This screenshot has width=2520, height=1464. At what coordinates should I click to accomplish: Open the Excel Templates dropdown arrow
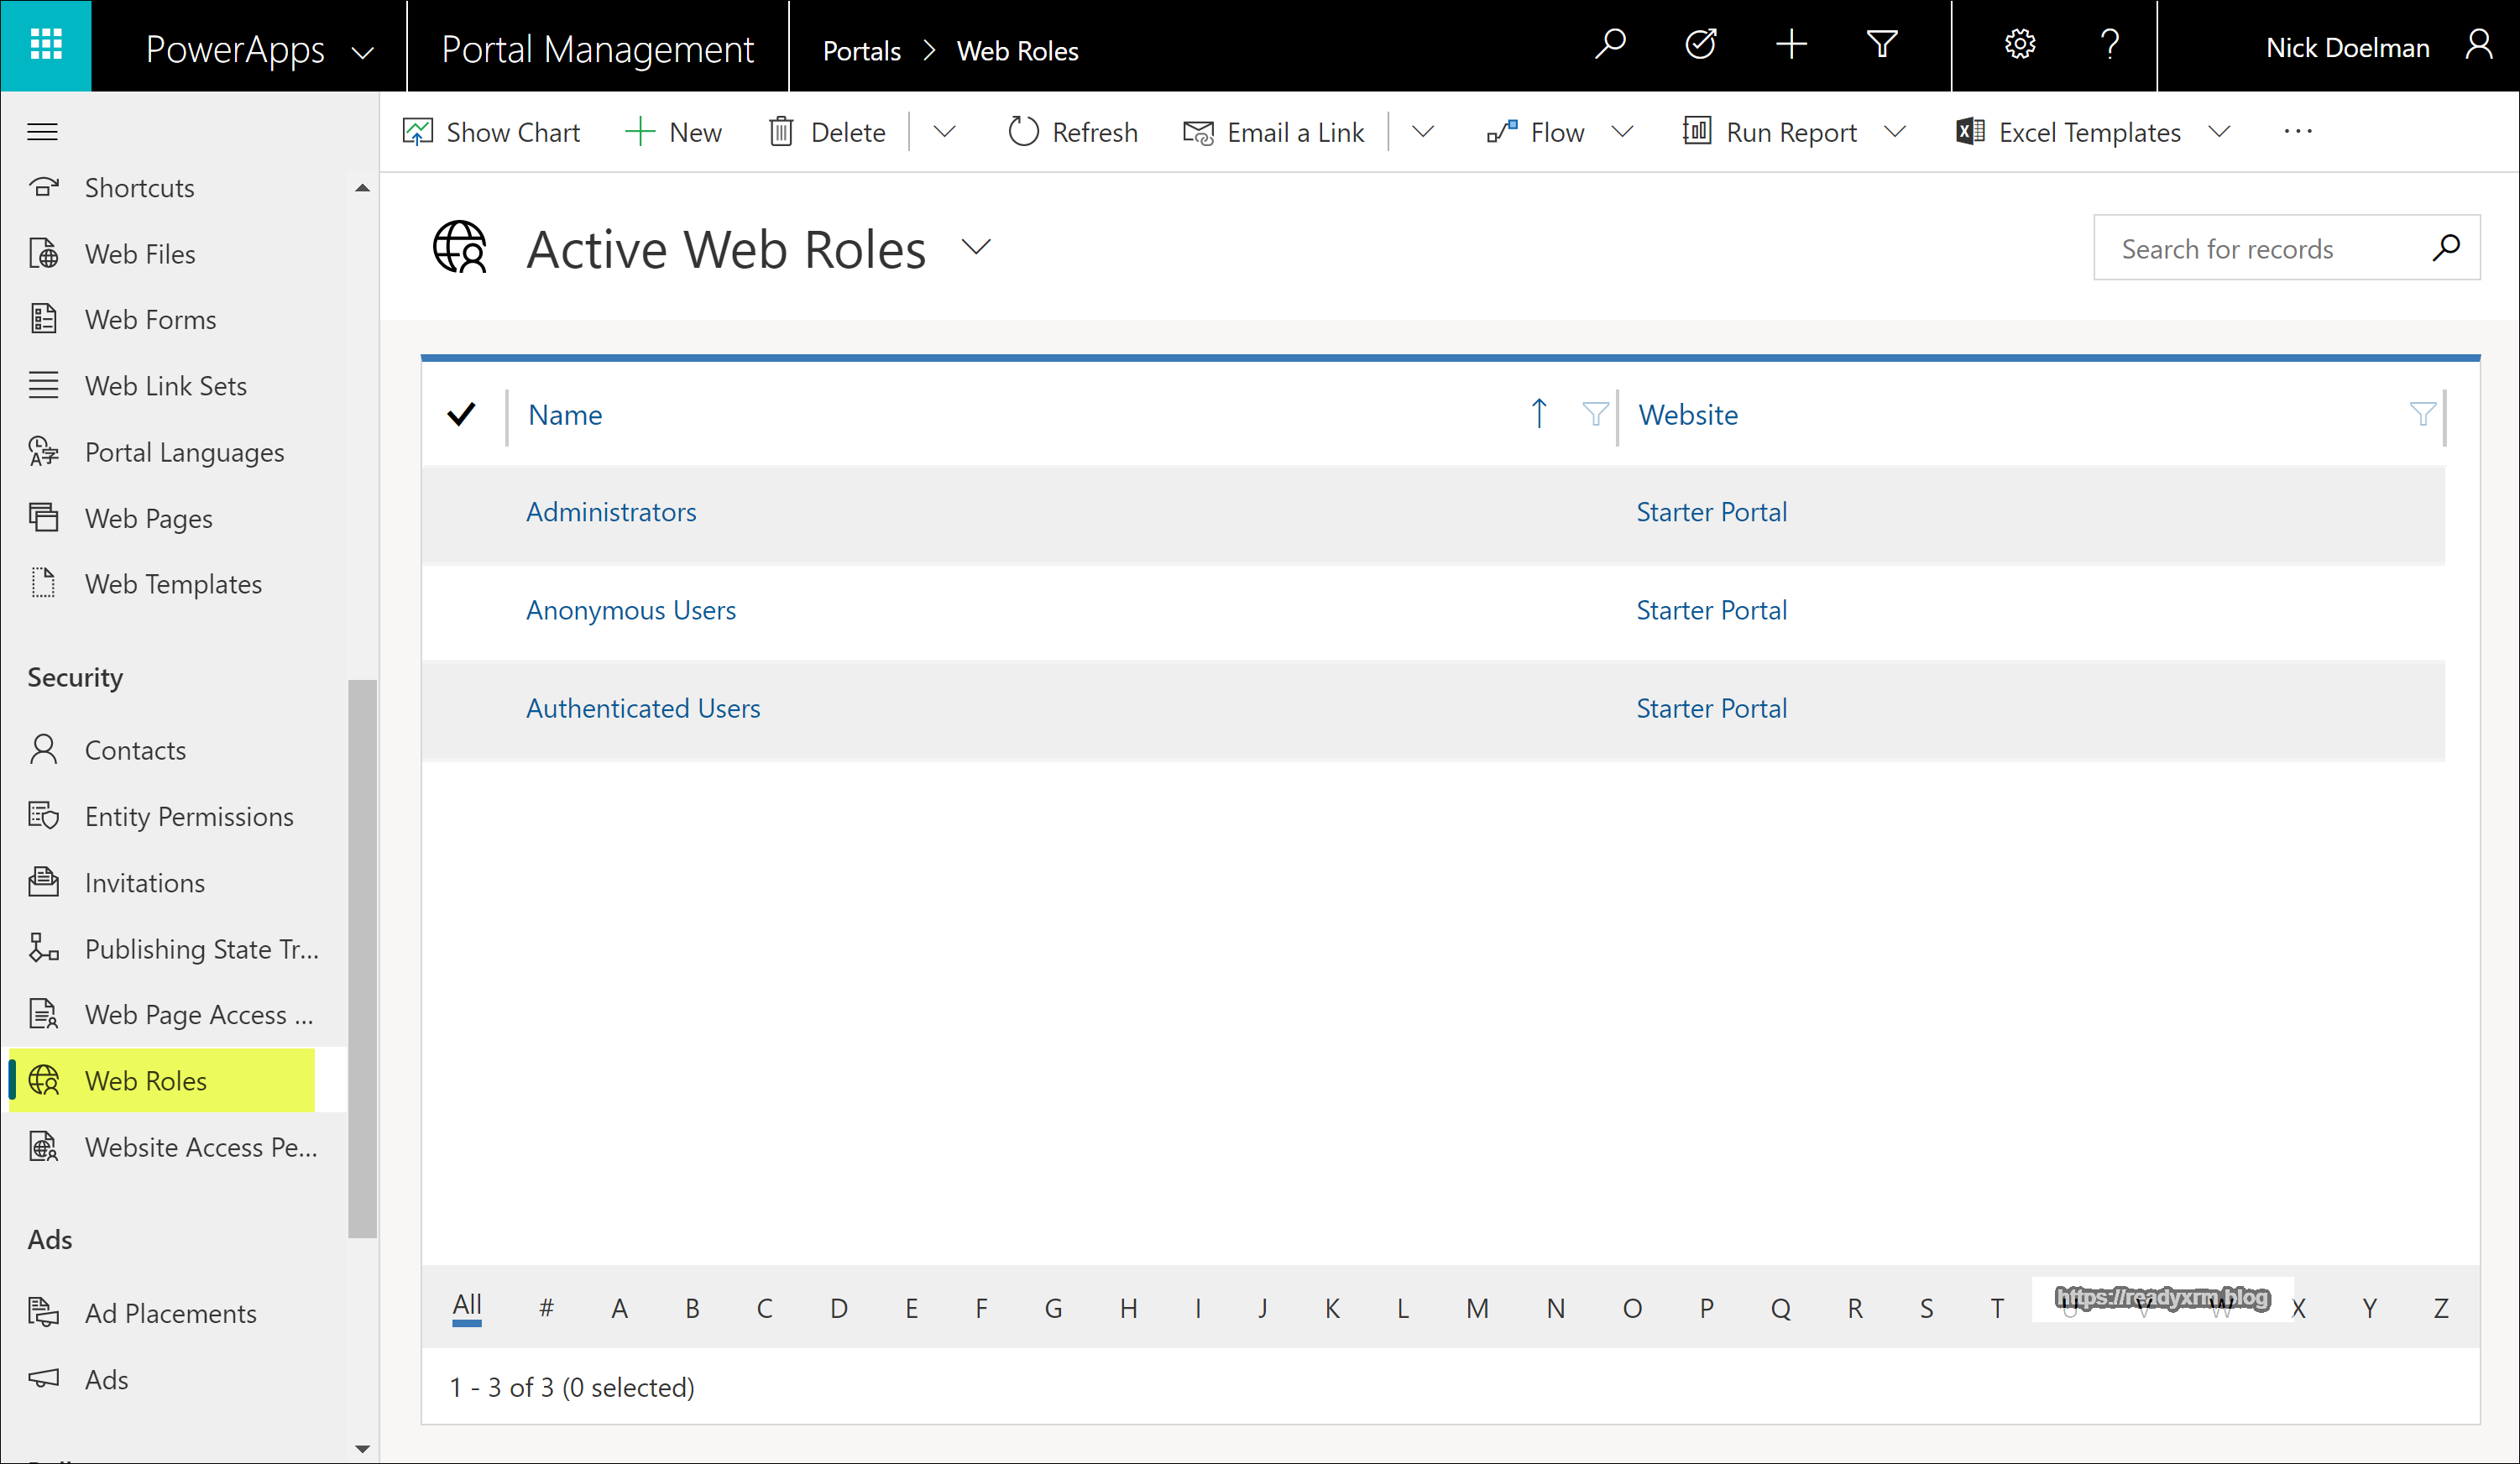pyautogui.click(x=2219, y=132)
